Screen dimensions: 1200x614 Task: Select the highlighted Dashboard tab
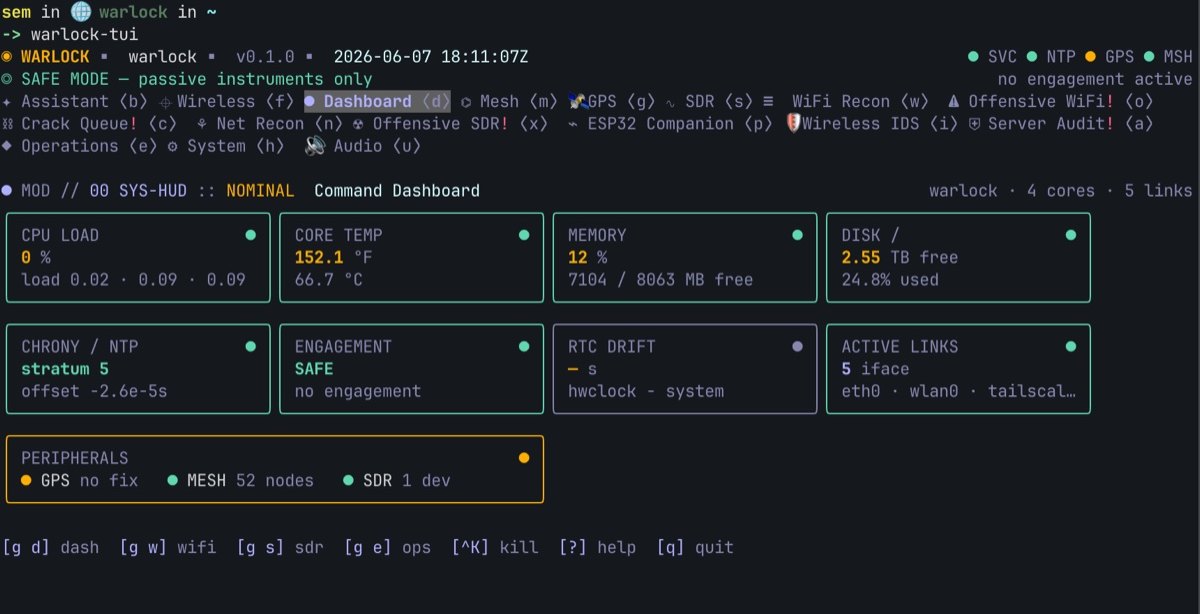(x=378, y=101)
